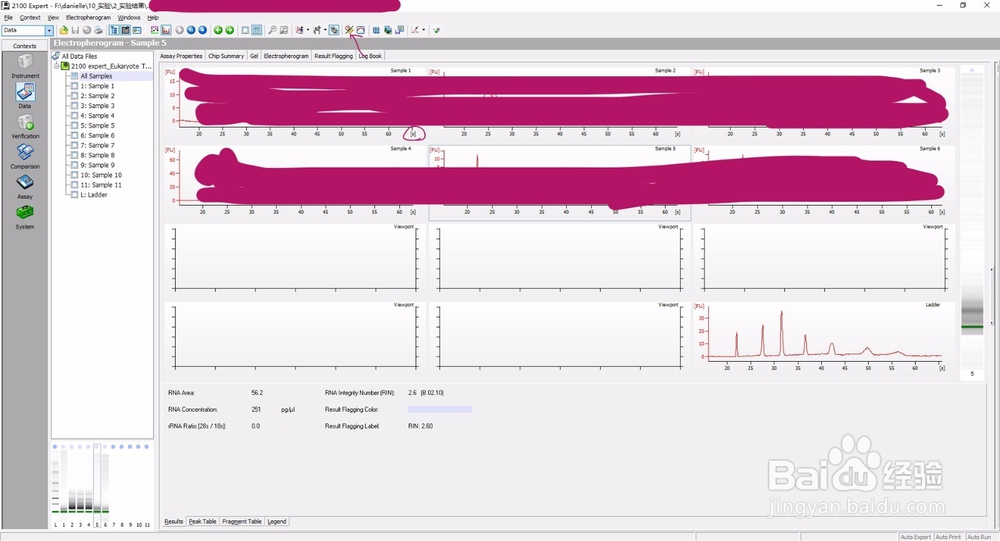Click the green Next Sample arrow
This screenshot has height=541, width=1000.
[x=230, y=30]
